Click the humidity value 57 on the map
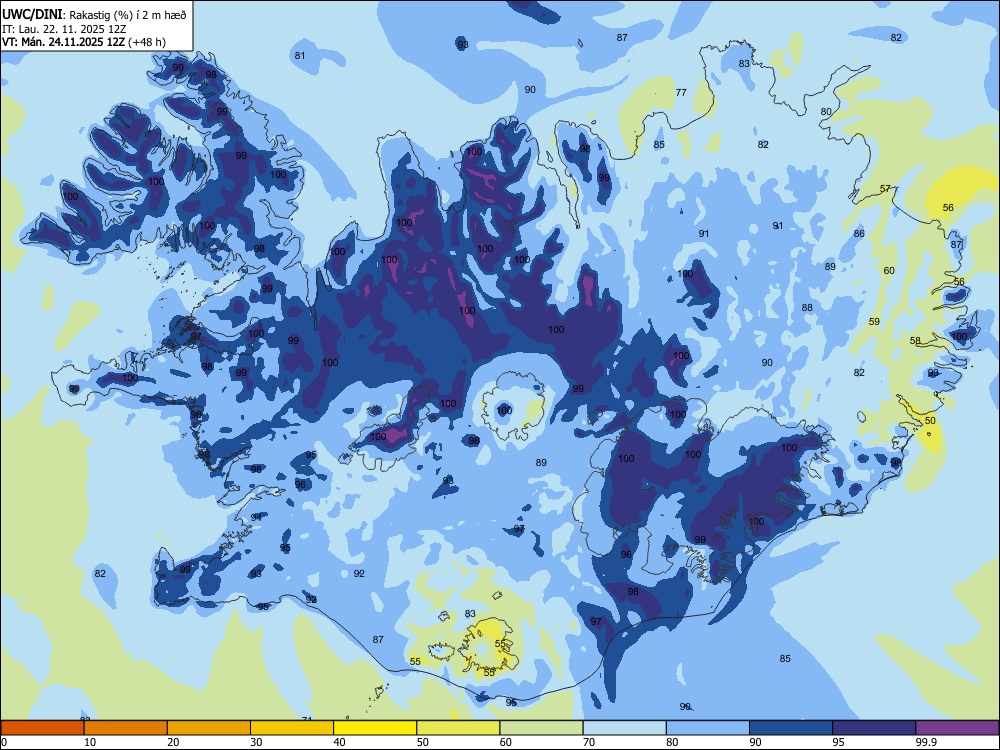Screen dimensions: 1000x750 click(885, 189)
